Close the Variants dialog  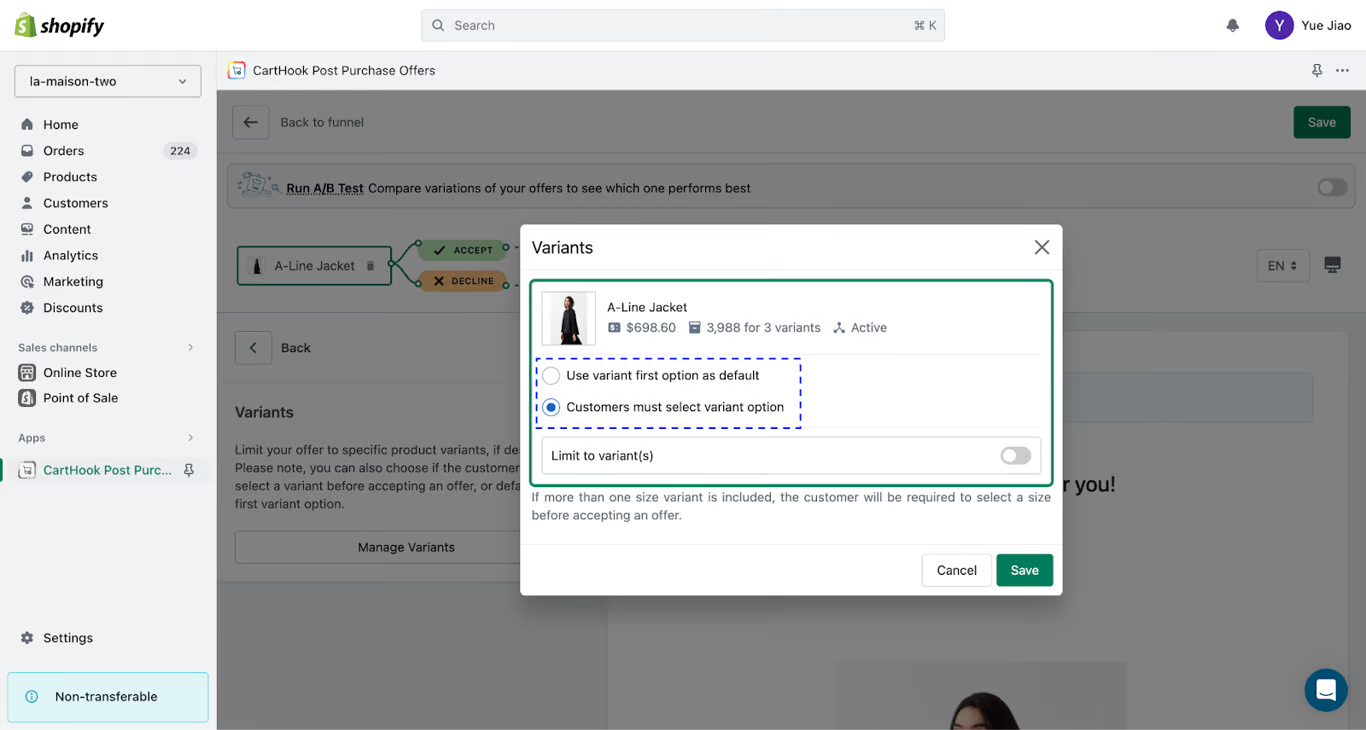click(1041, 247)
